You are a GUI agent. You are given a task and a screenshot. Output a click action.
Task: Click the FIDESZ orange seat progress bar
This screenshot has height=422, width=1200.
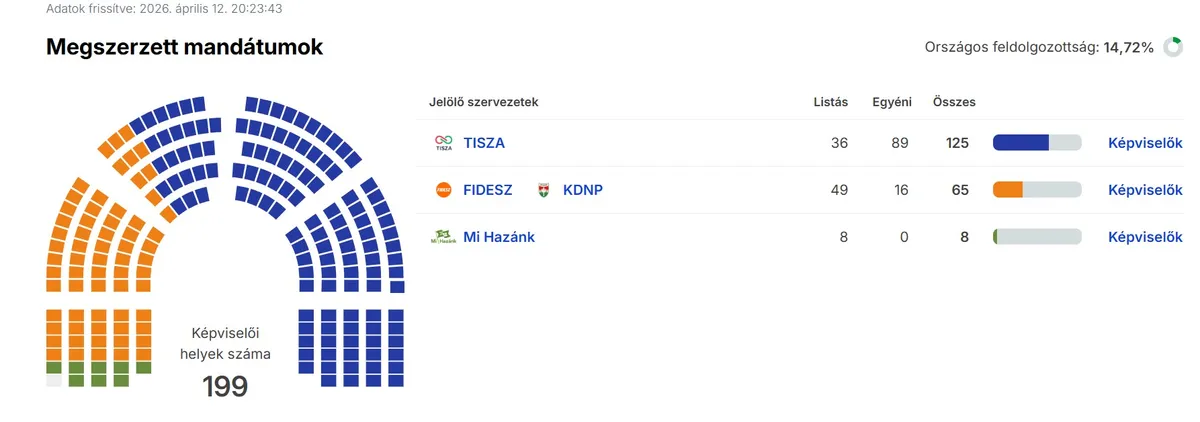[1036, 190]
